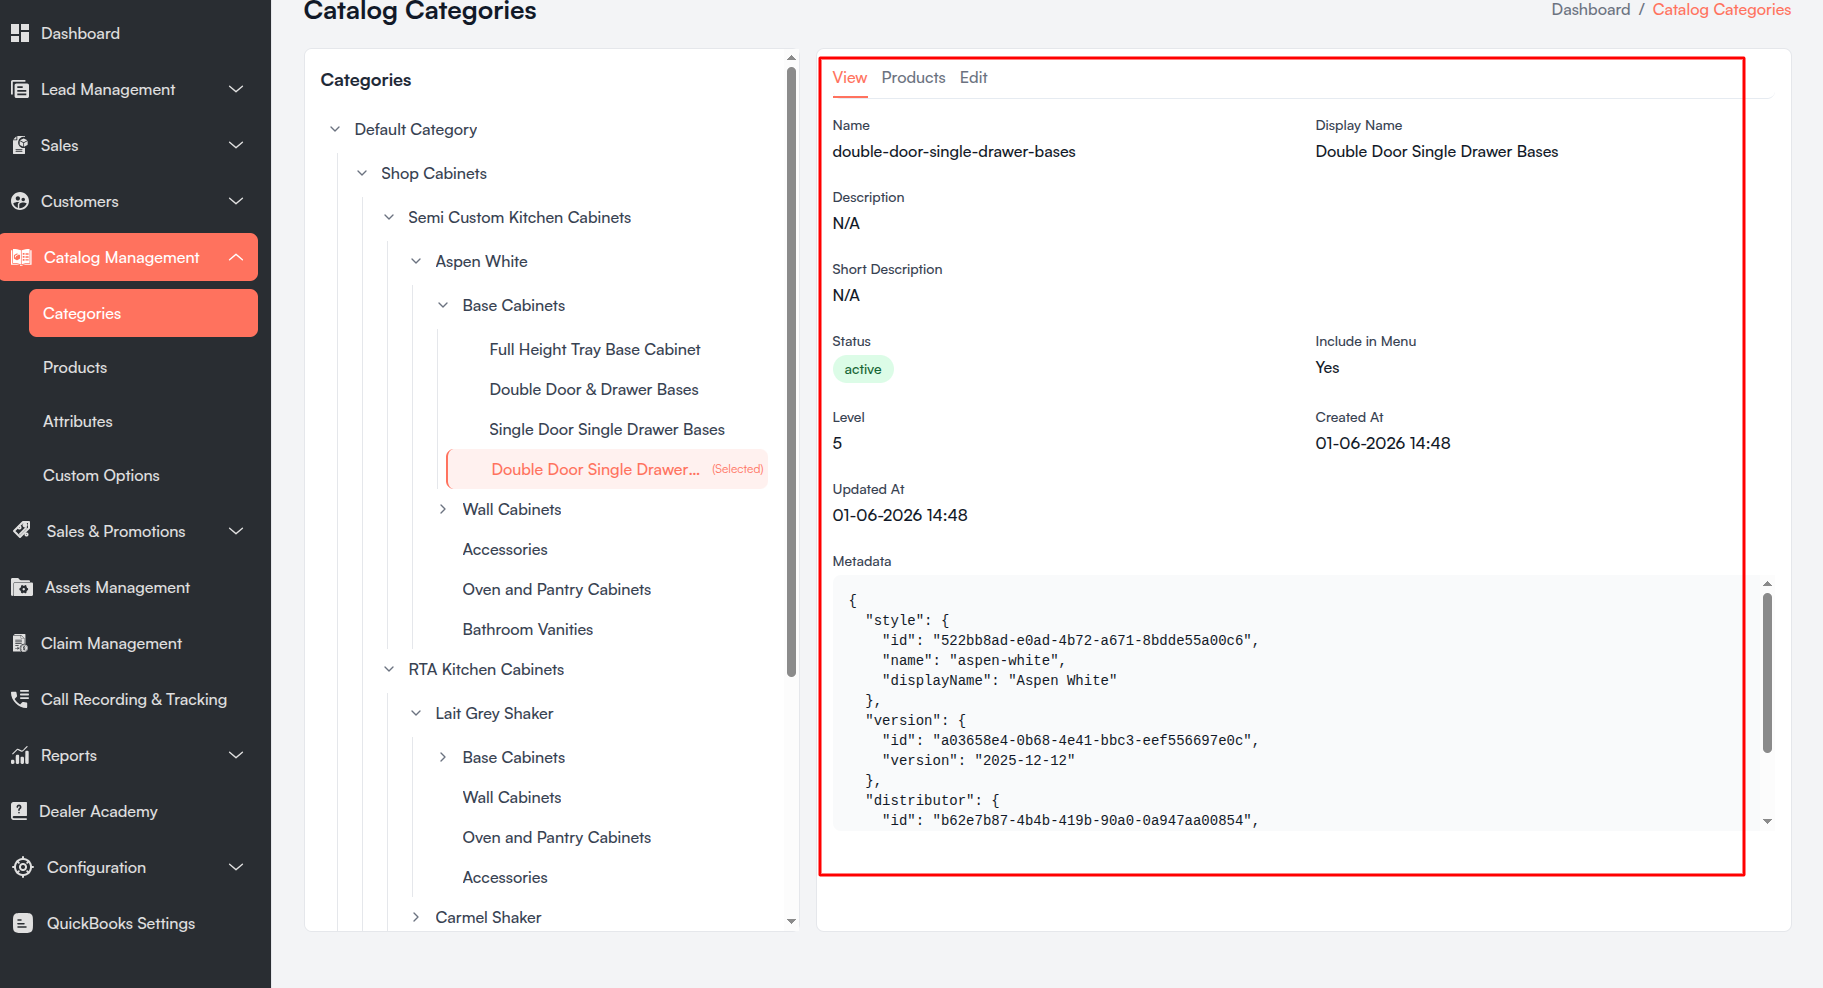1823x988 pixels.
Task: Select Double Door & Drawer Bases category
Action: coord(594,389)
